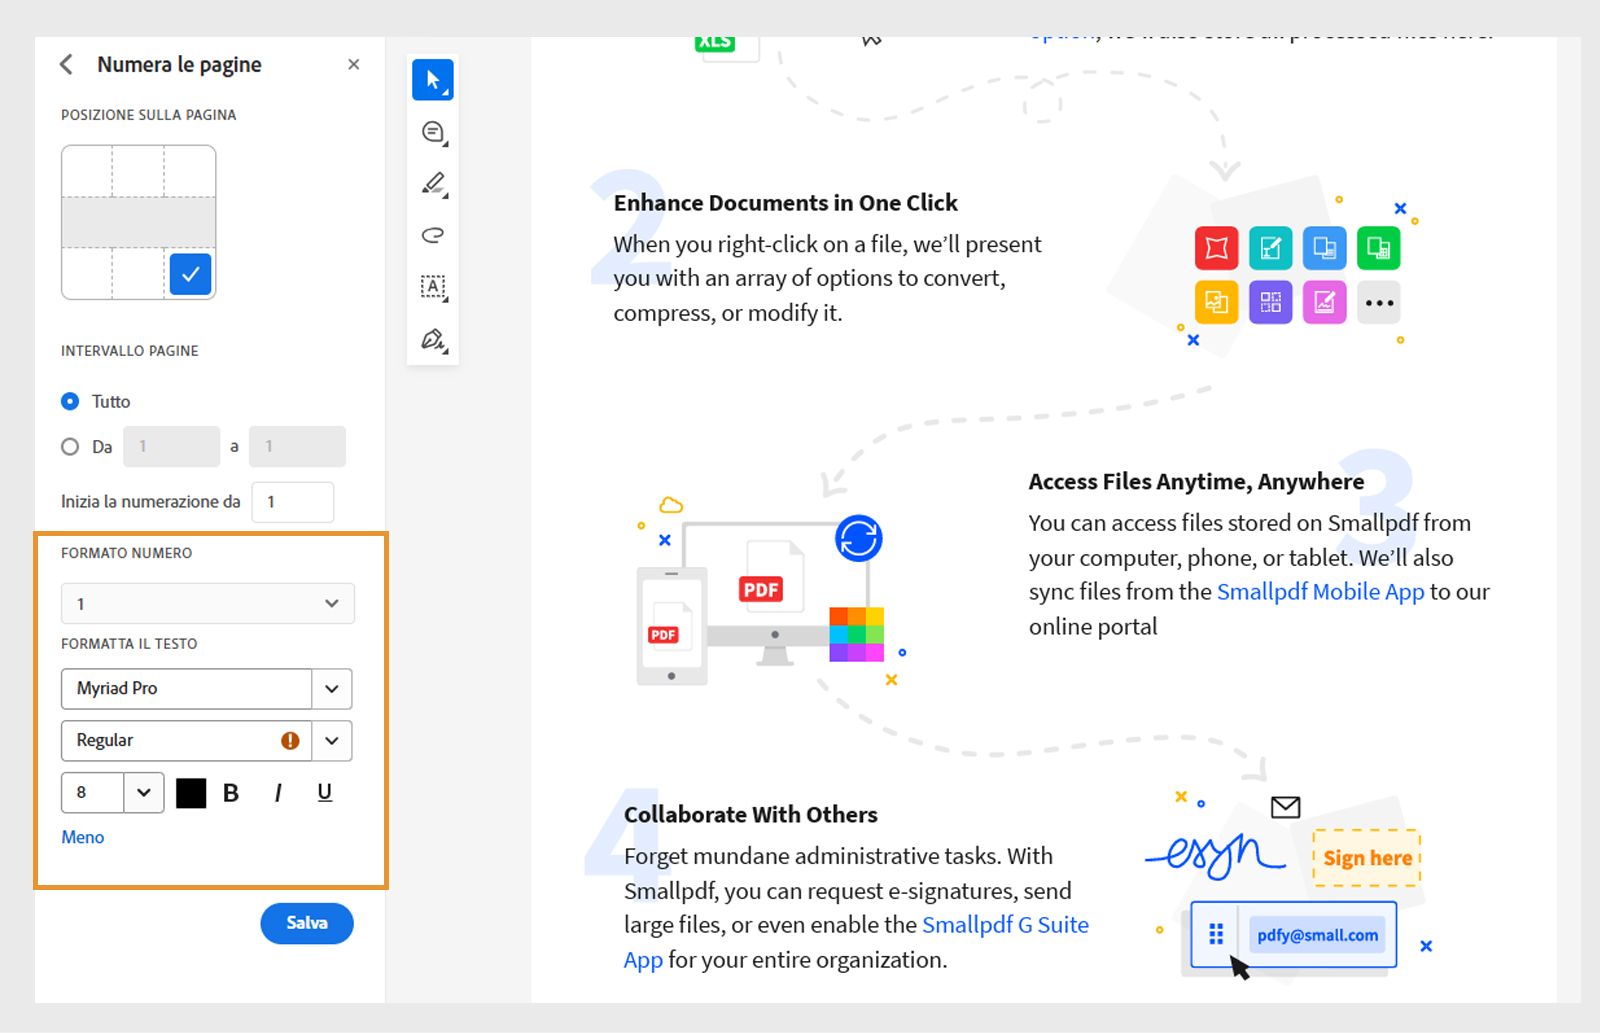Choose the bottom-left page position cell
This screenshot has height=1033, width=1600.
pos(87,273)
